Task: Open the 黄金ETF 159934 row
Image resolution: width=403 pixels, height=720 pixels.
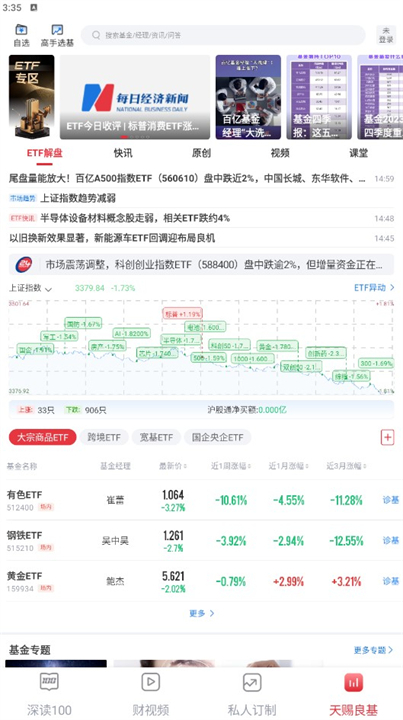Action: click(x=202, y=581)
